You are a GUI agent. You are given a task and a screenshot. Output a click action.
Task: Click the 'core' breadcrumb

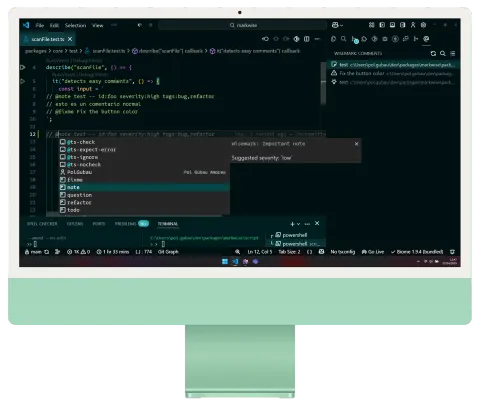[58, 51]
